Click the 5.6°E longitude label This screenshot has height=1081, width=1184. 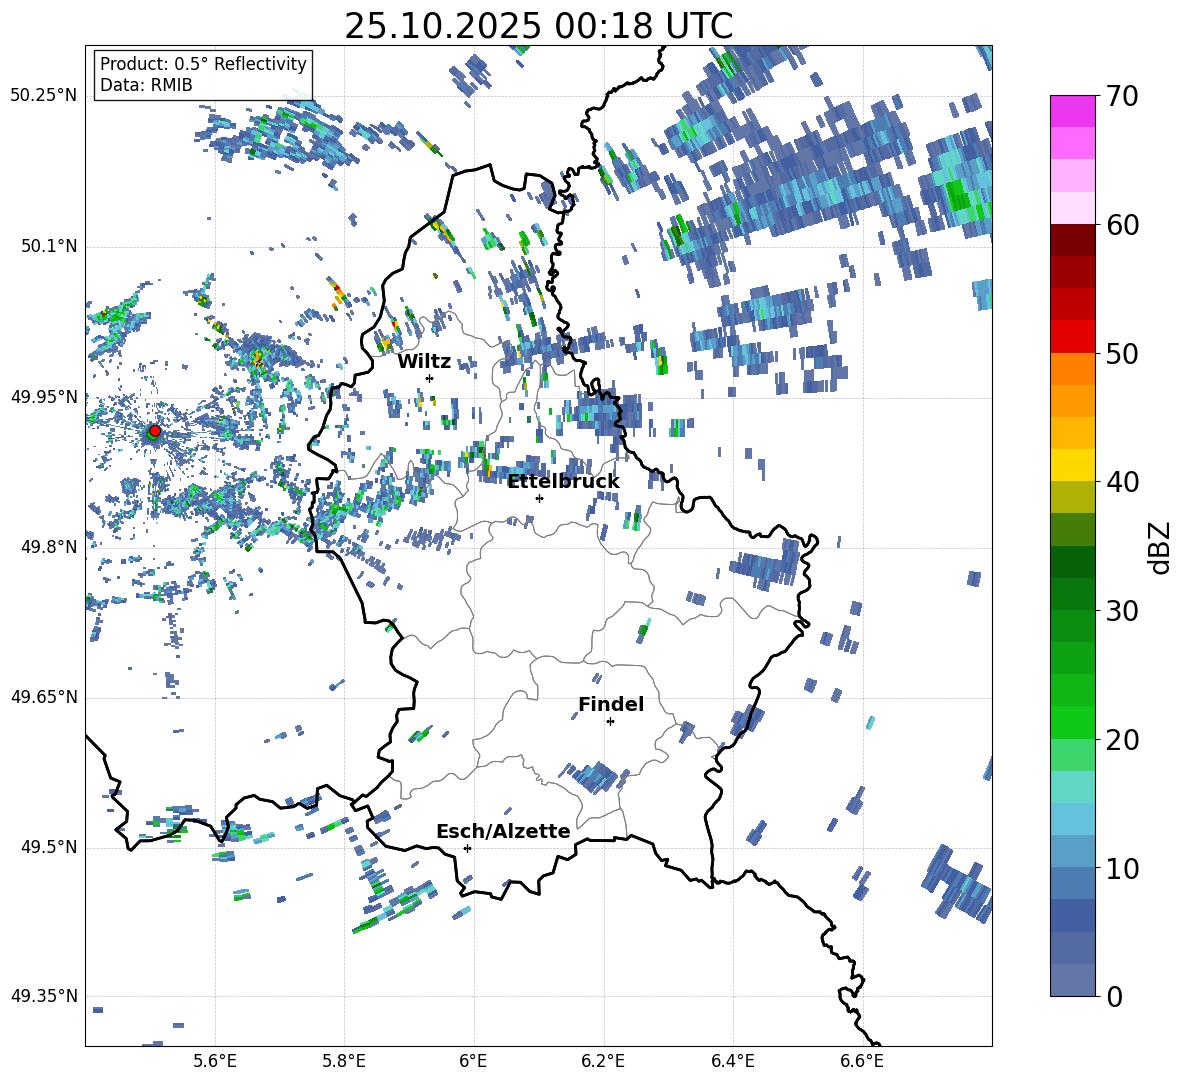(x=215, y=1061)
